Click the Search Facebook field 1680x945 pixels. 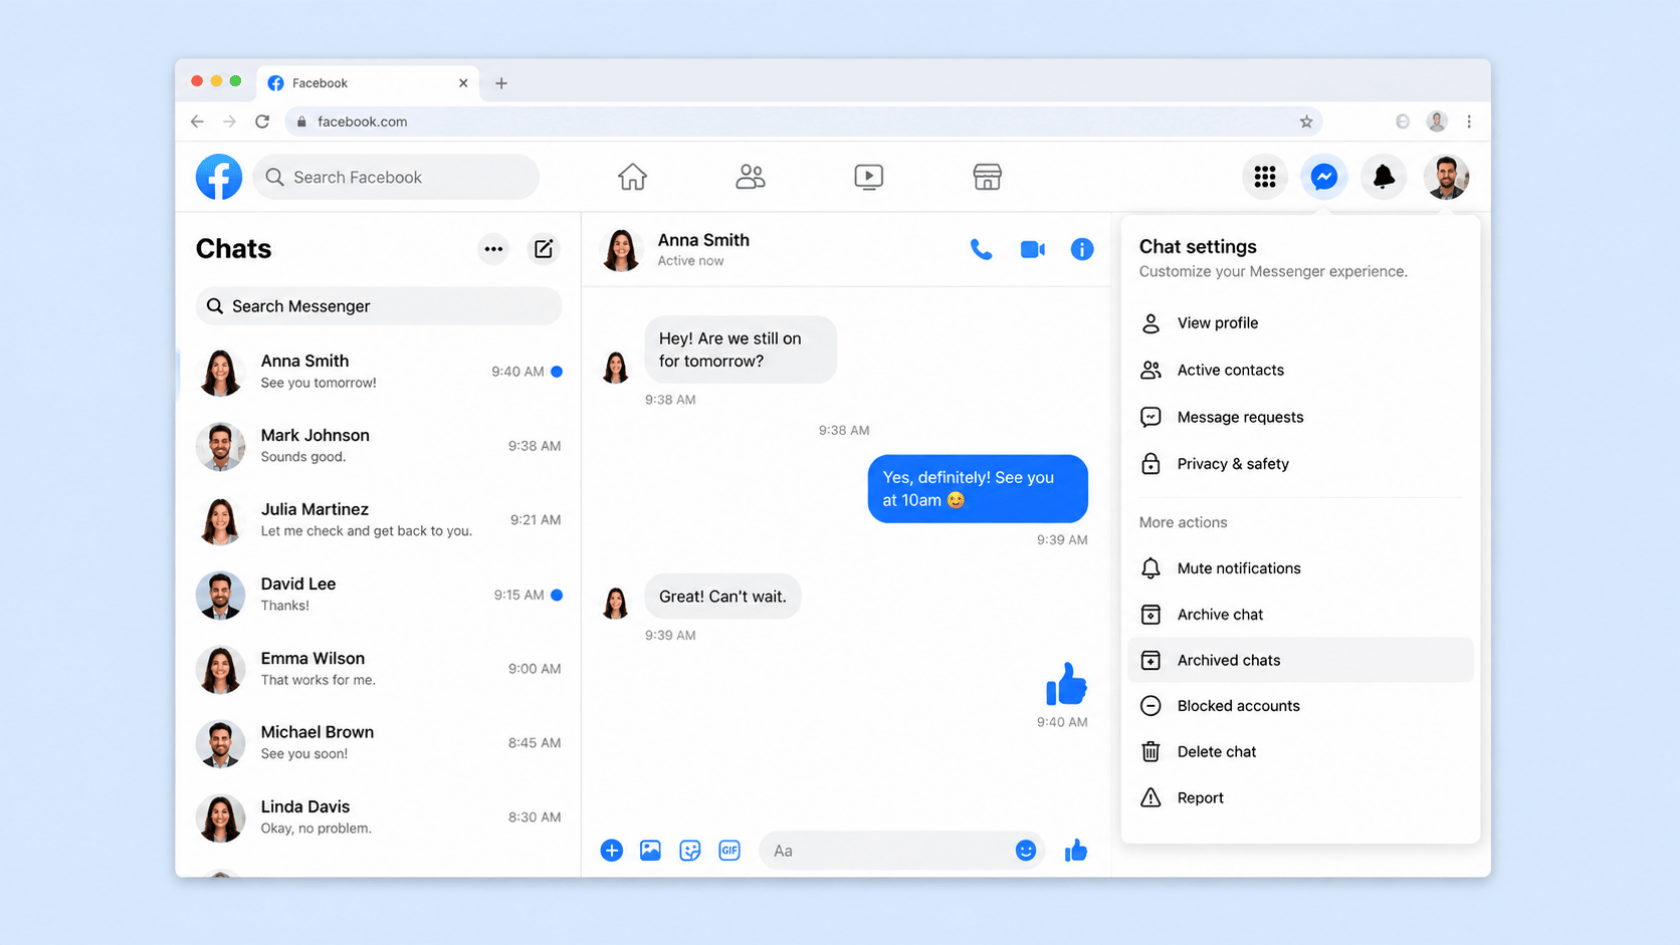click(x=396, y=177)
